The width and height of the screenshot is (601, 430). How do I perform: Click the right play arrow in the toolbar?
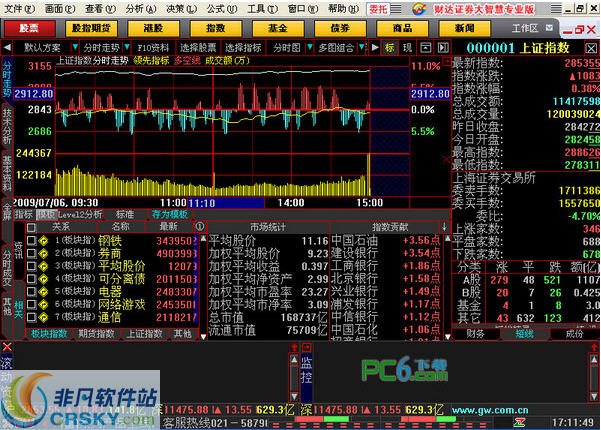(375, 48)
